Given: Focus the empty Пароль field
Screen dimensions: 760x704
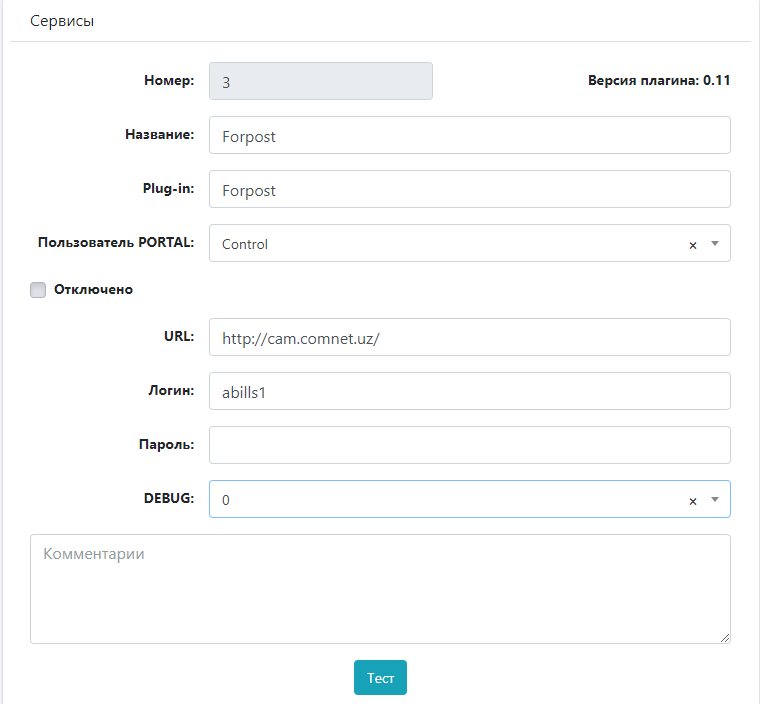Looking at the screenshot, I should pyautogui.click(x=469, y=446).
